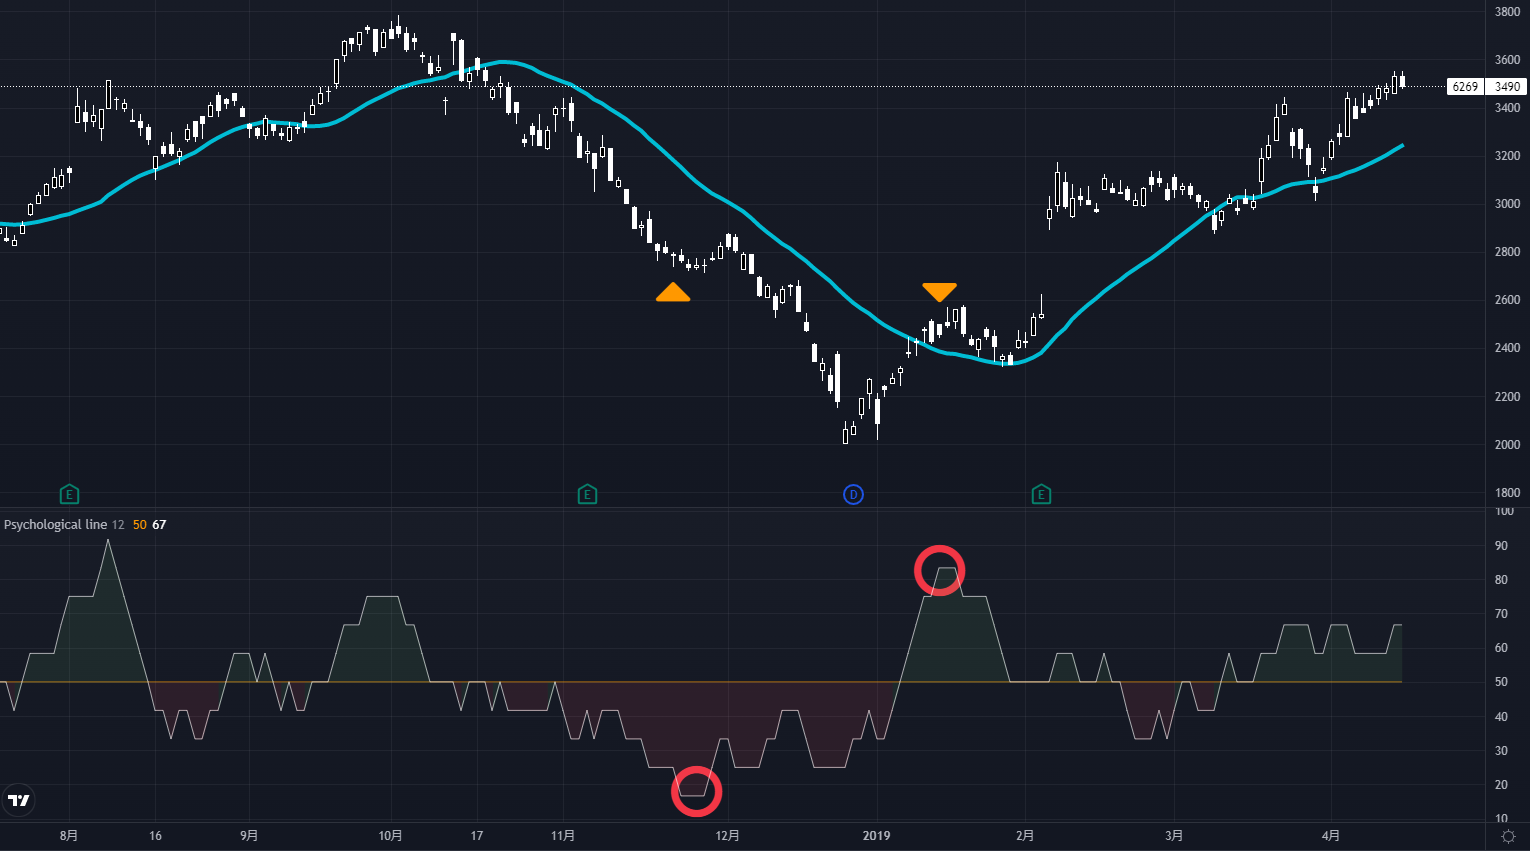Open chart settings gear icon
The height and width of the screenshot is (851, 1530).
(1508, 836)
